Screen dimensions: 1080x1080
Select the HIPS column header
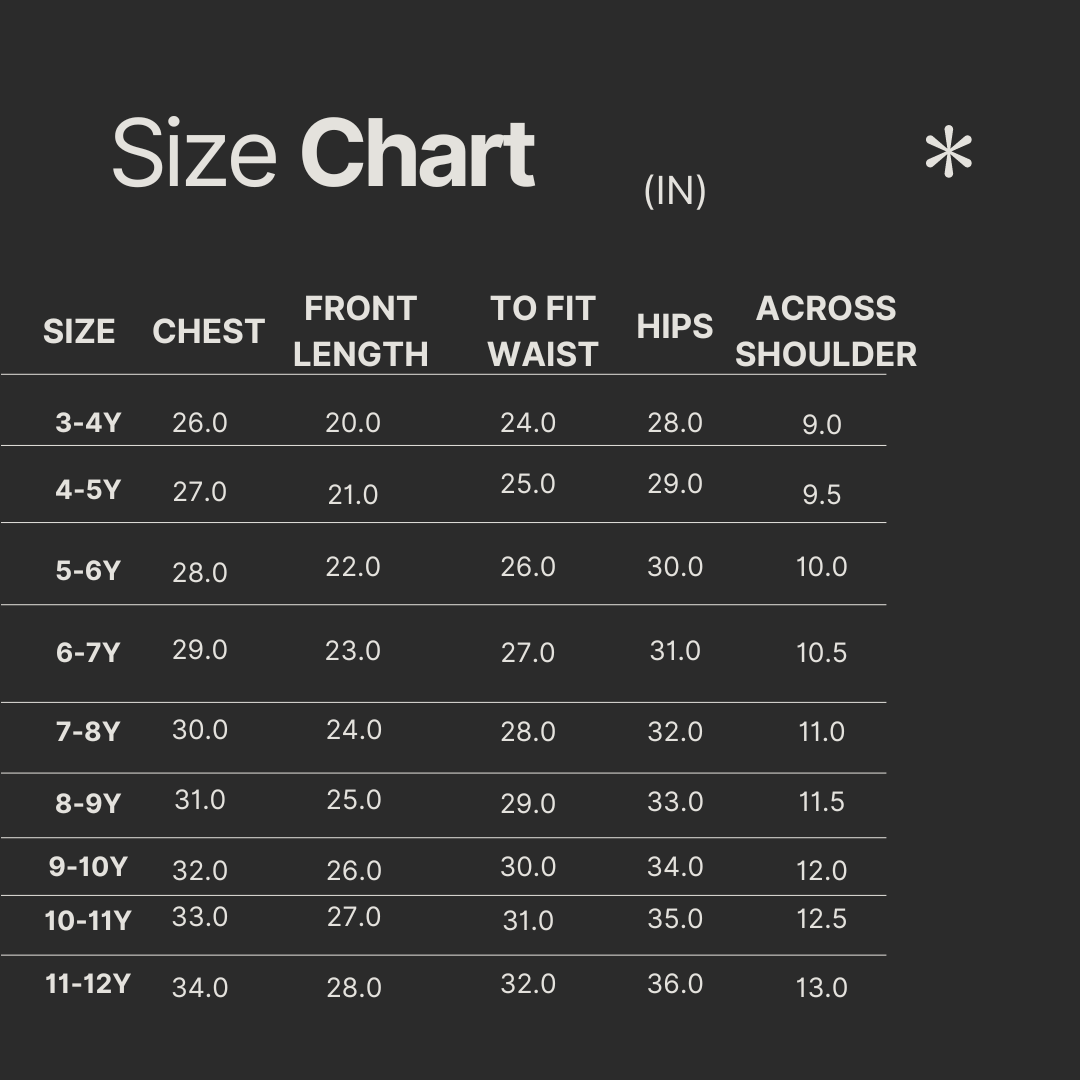click(675, 327)
